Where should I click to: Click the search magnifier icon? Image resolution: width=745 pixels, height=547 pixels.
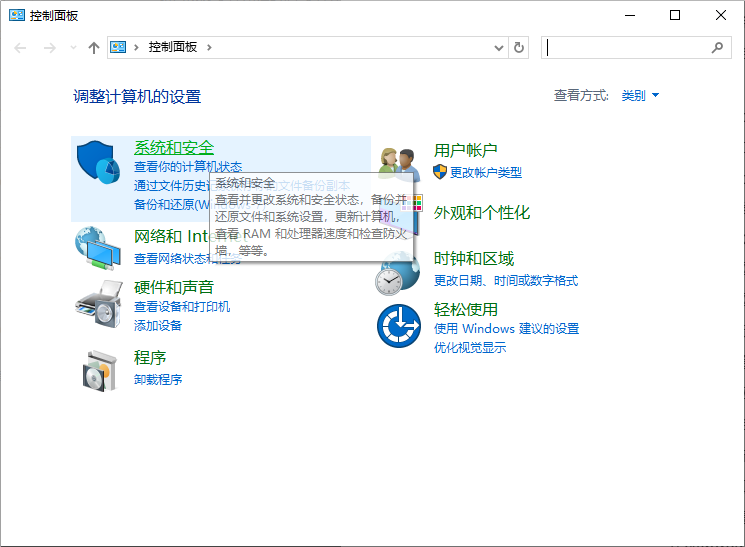(717, 48)
